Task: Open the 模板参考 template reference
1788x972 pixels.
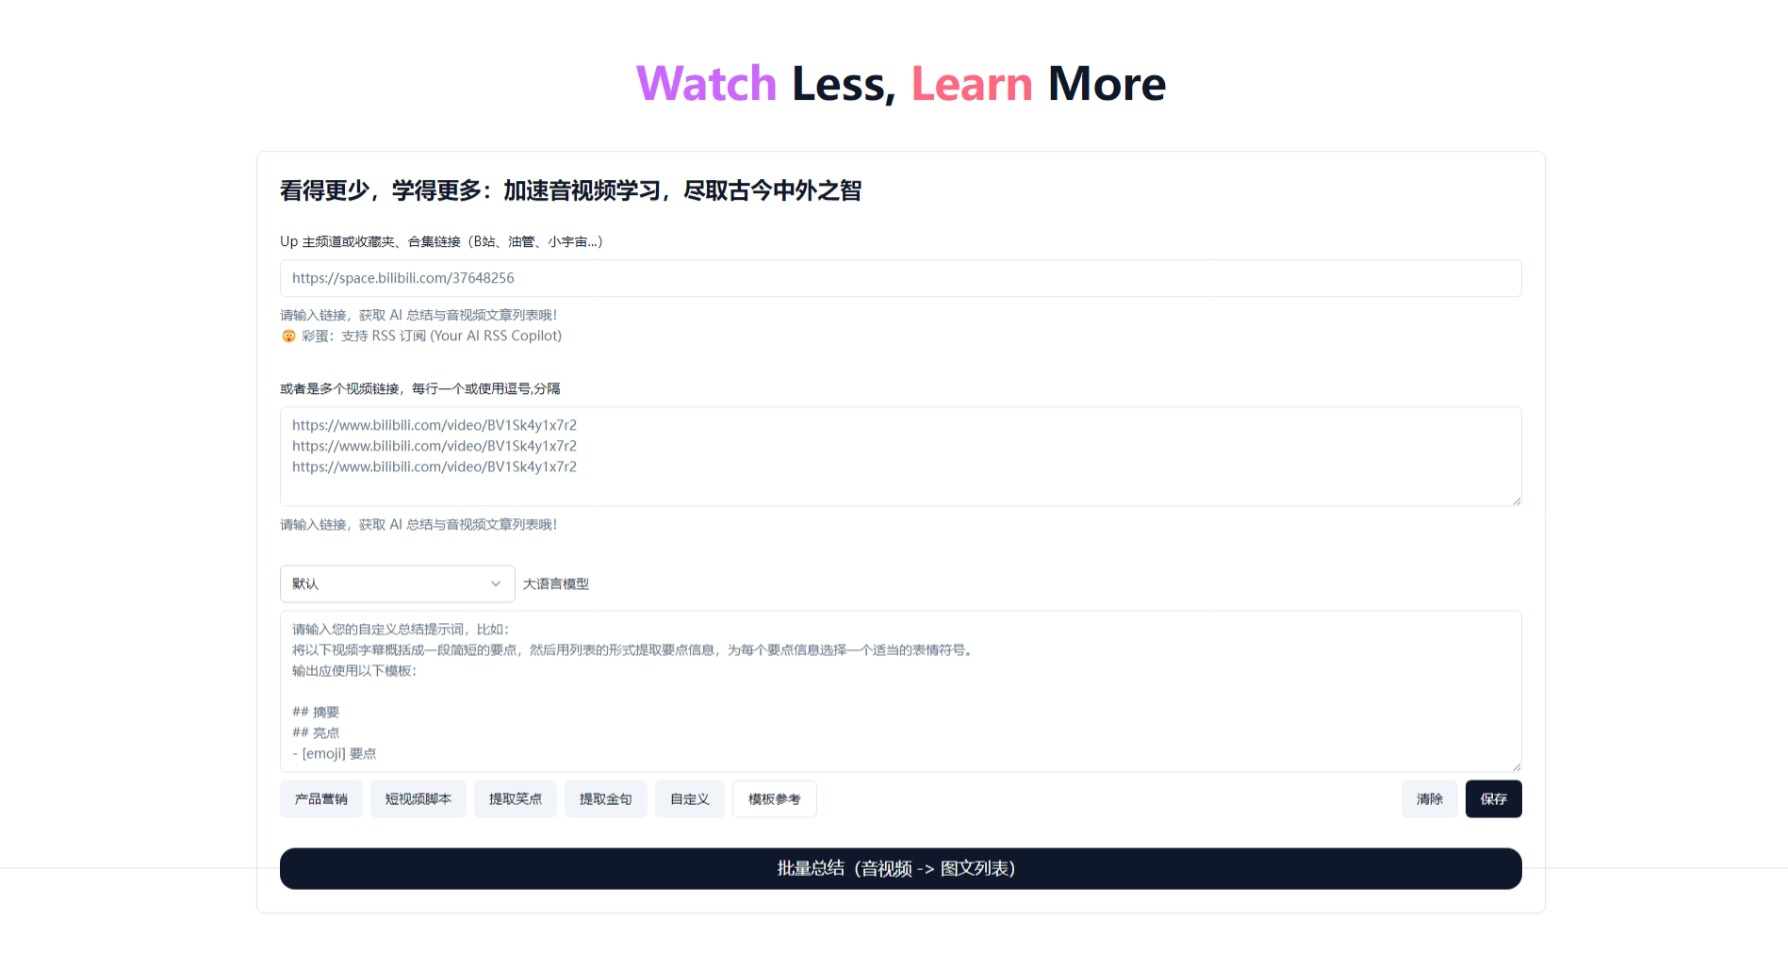Action: click(775, 798)
